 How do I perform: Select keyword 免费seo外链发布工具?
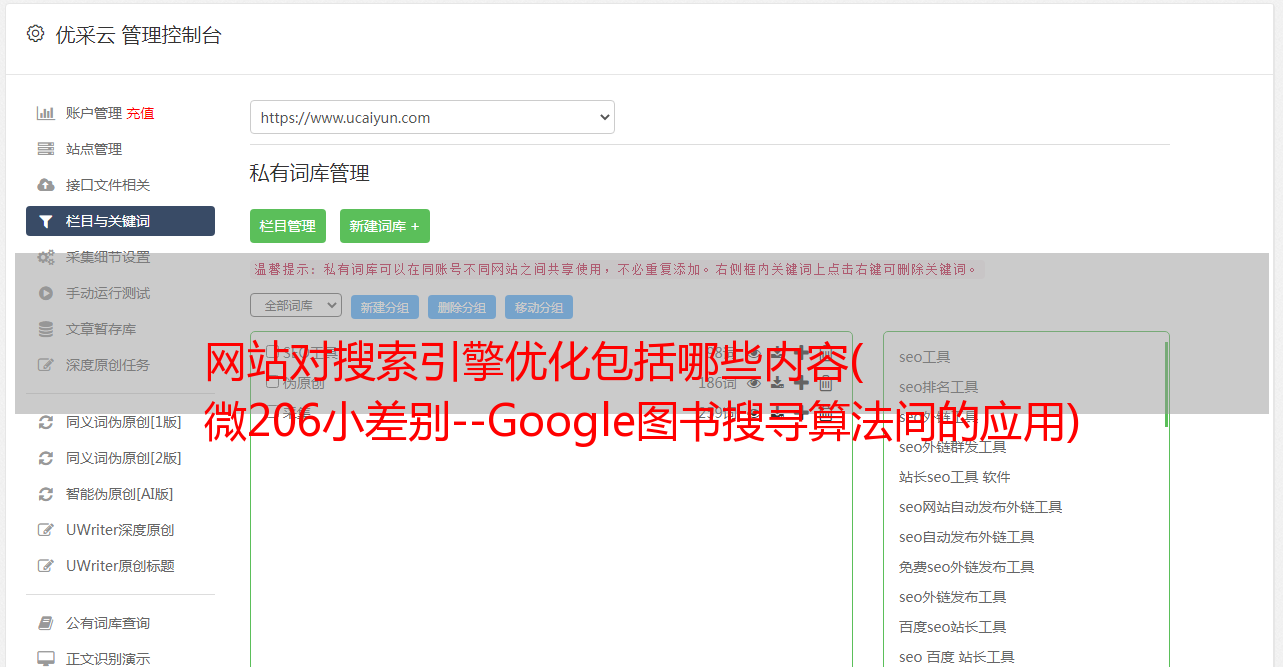pos(966,567)
